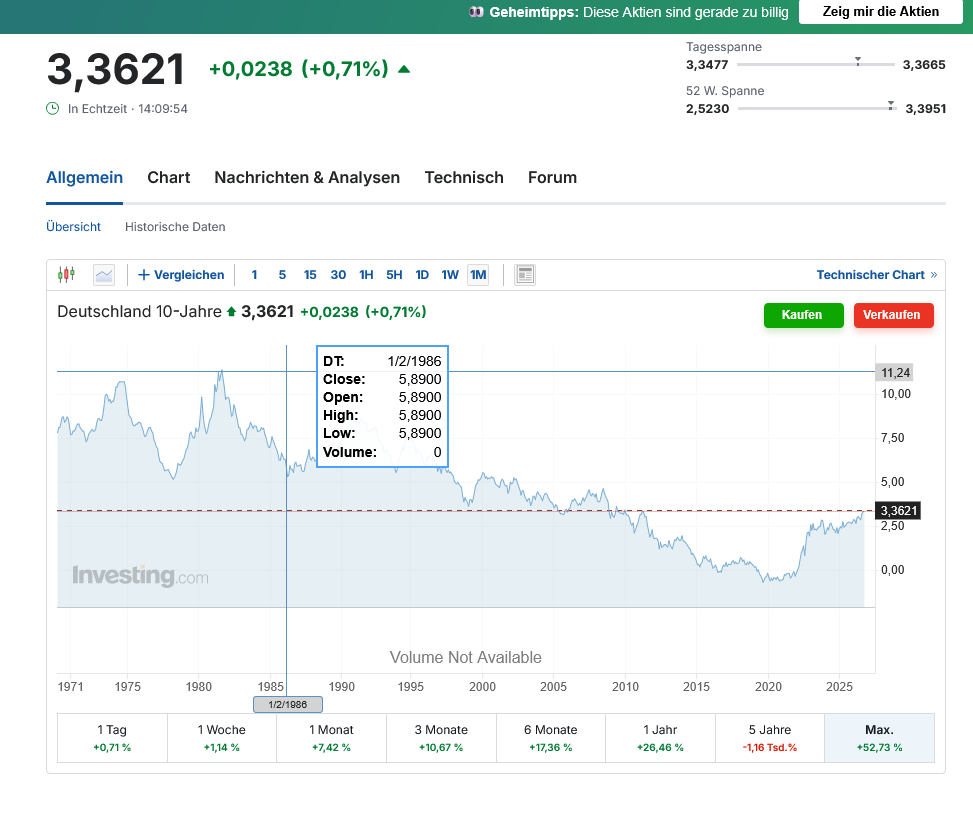Image resolution: width=973 pixels, height=818 pixels.
Task: Click Zeig mir die Aktien button
Action: click(x=881, y=12)
